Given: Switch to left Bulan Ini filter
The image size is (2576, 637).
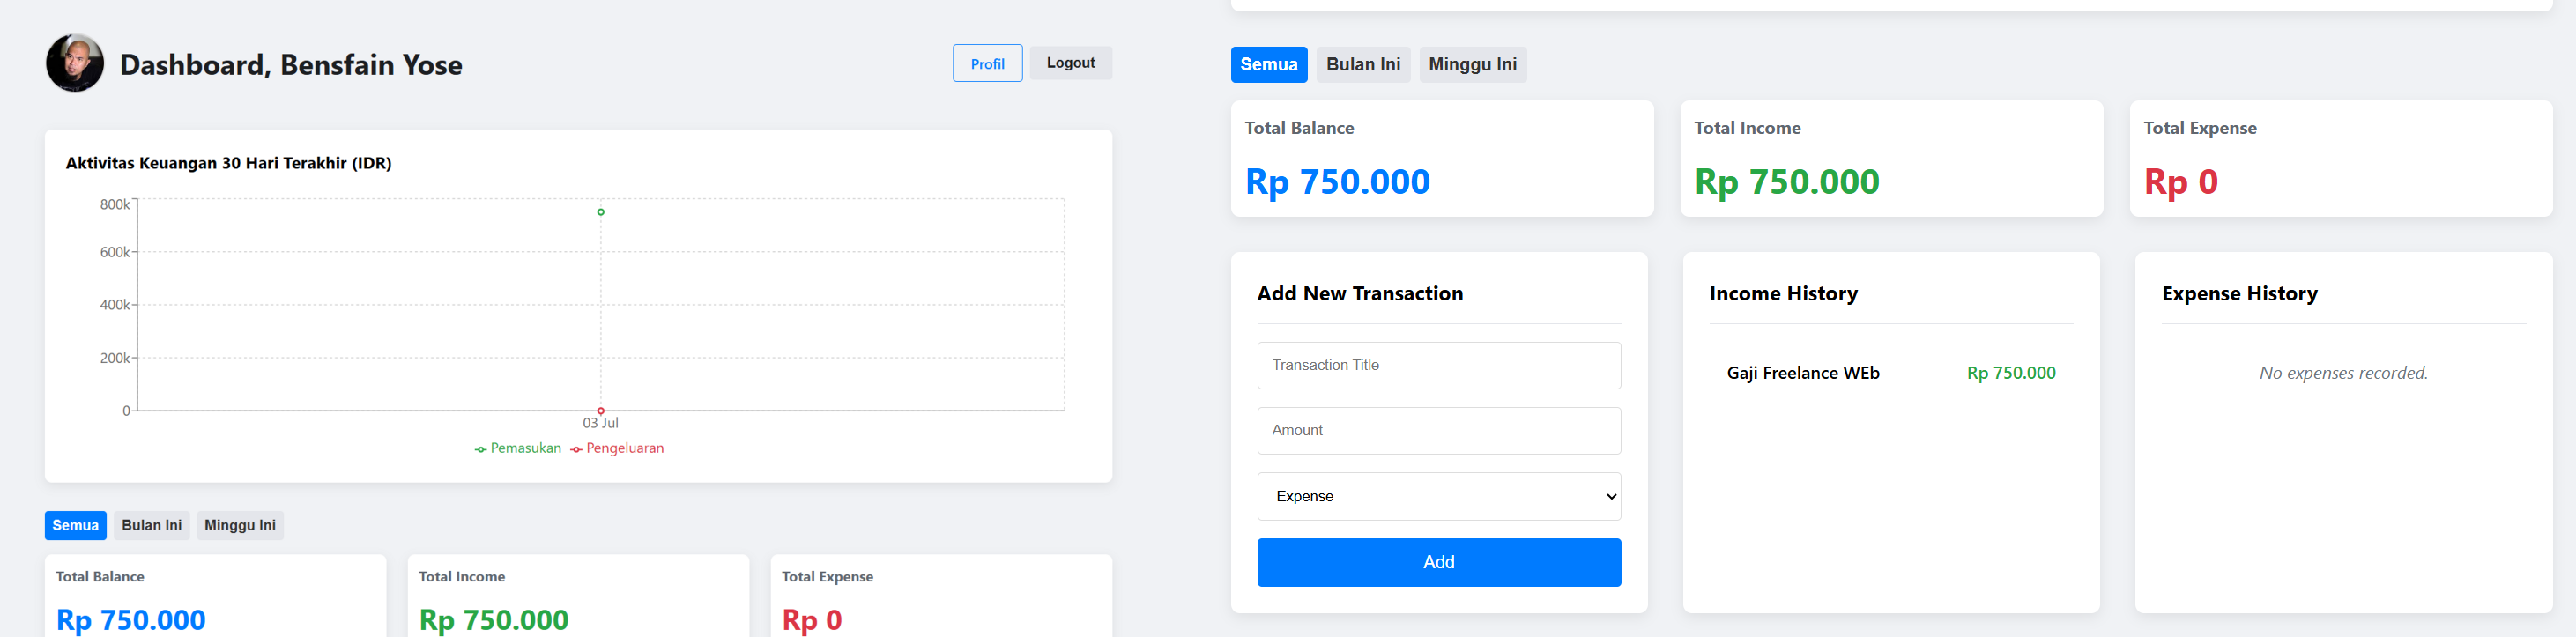Looking at the screenshot, I should pos(151,525).
